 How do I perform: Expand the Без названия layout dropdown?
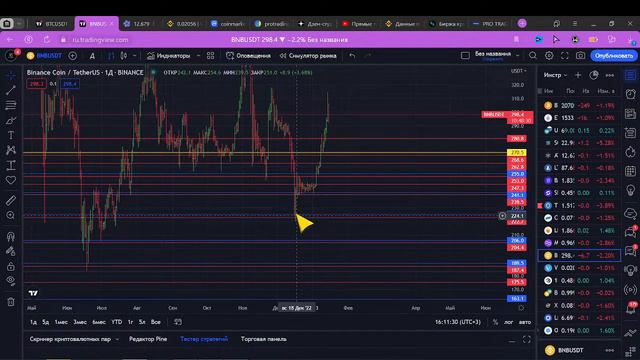[518, 56]
